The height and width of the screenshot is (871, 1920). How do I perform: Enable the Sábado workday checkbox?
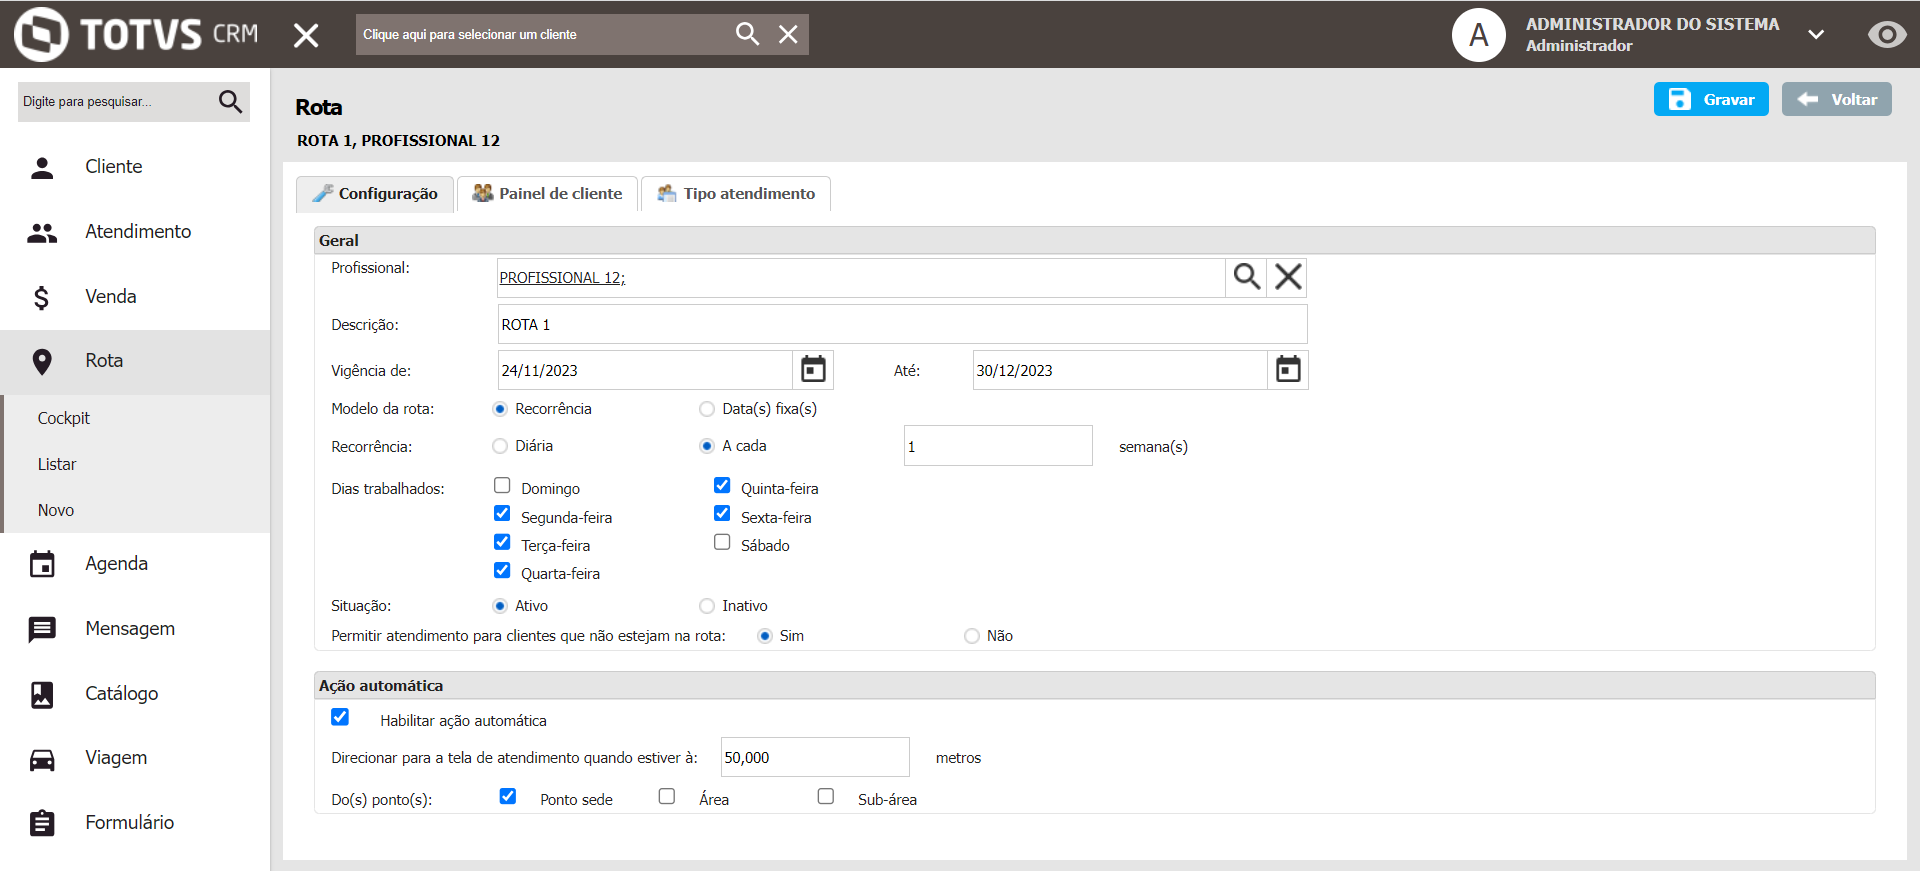tap(722, 542)
